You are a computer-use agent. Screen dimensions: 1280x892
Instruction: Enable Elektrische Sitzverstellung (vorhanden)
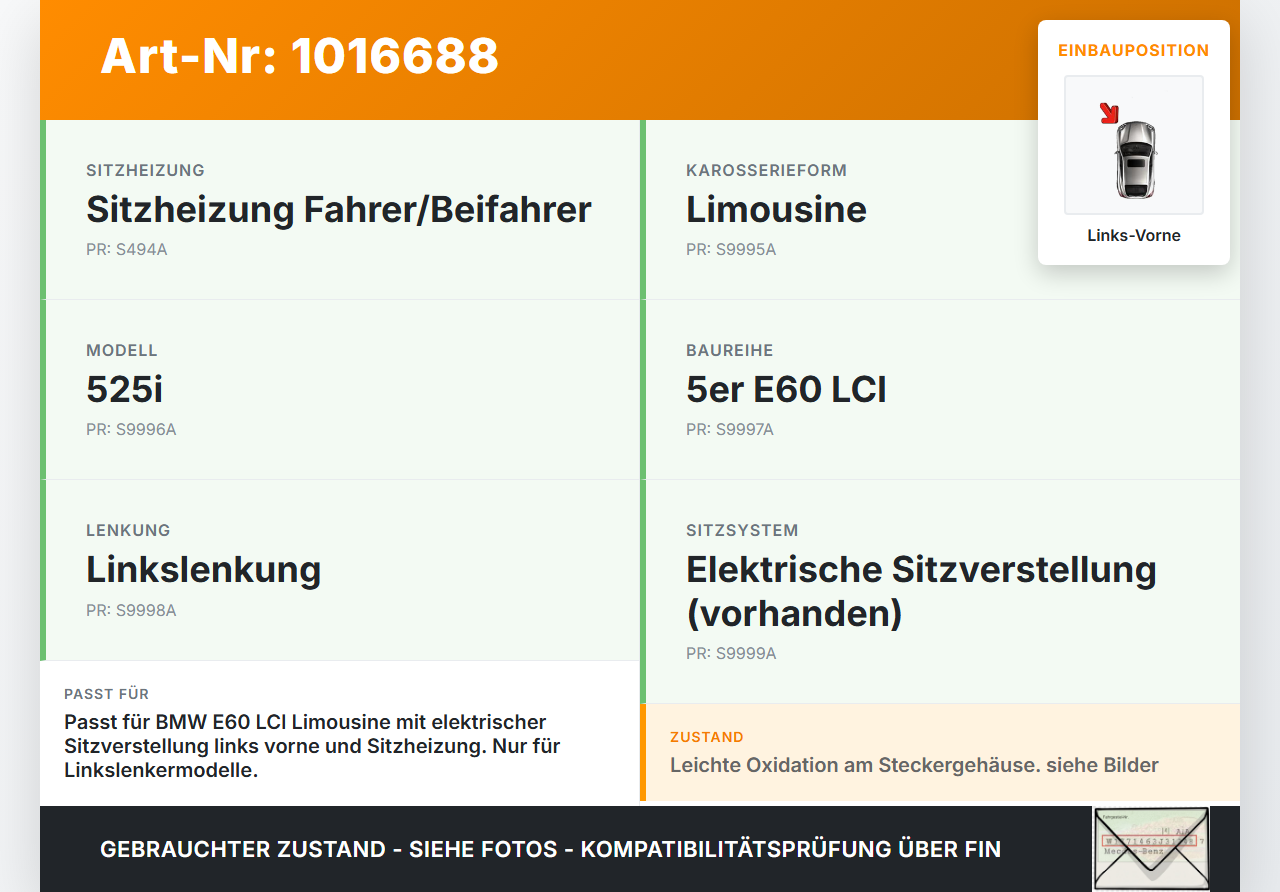[x=920, y=590]
